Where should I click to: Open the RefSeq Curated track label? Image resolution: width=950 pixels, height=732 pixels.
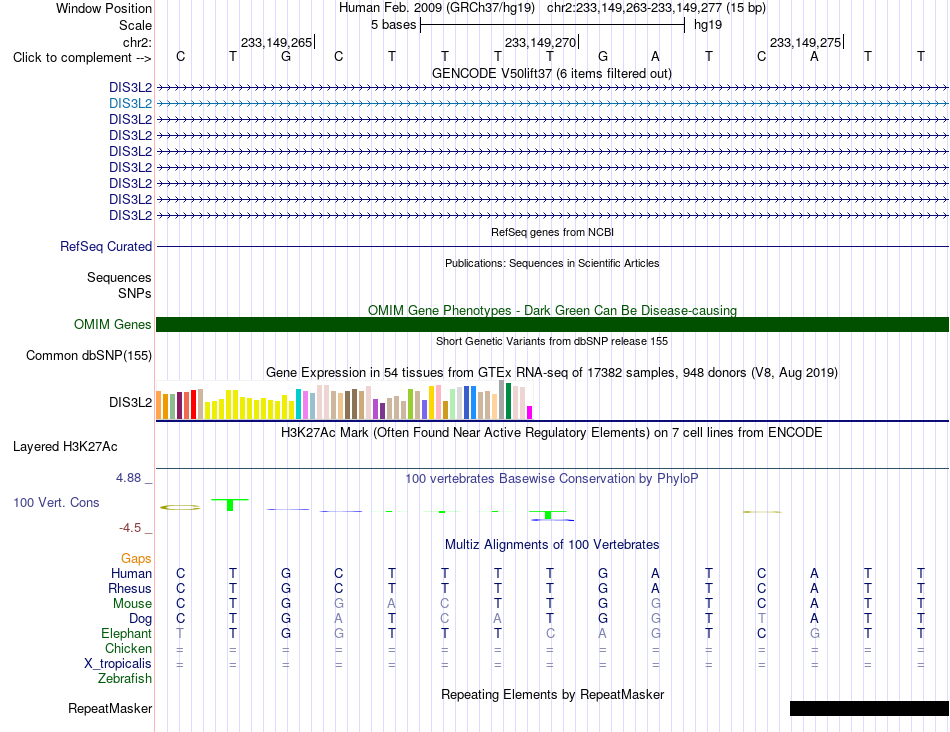click(x=106, y=247)
